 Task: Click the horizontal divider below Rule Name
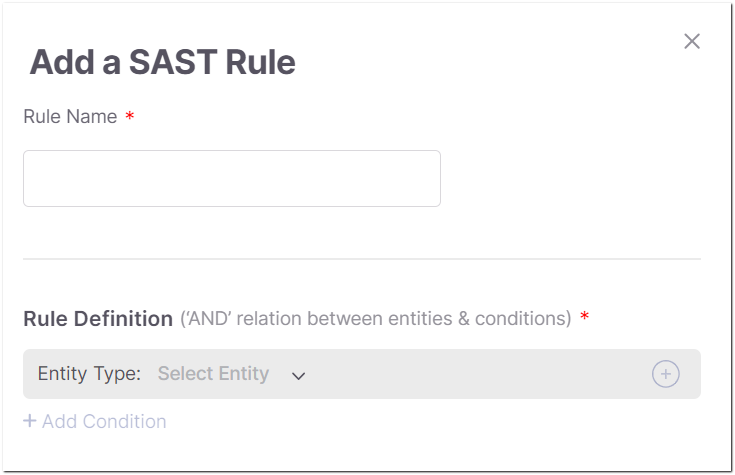[x=362, y=258]
